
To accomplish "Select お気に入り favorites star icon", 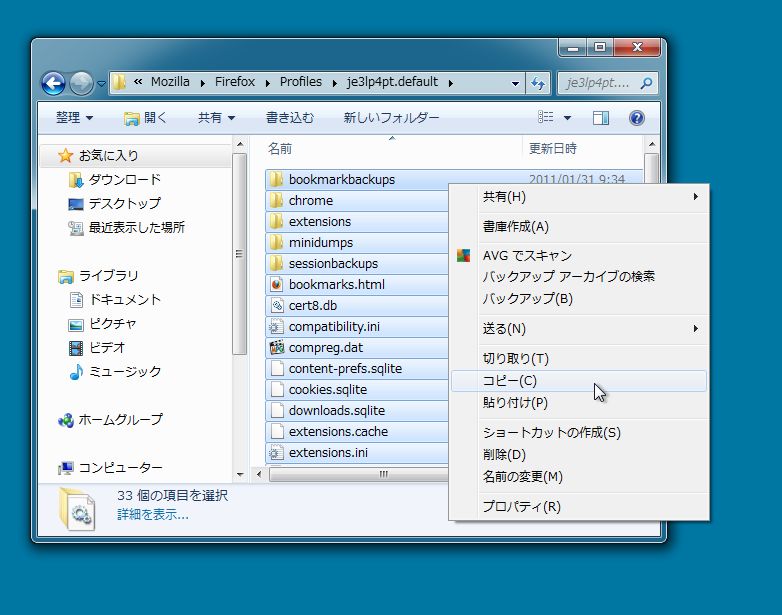I will 65,156.
